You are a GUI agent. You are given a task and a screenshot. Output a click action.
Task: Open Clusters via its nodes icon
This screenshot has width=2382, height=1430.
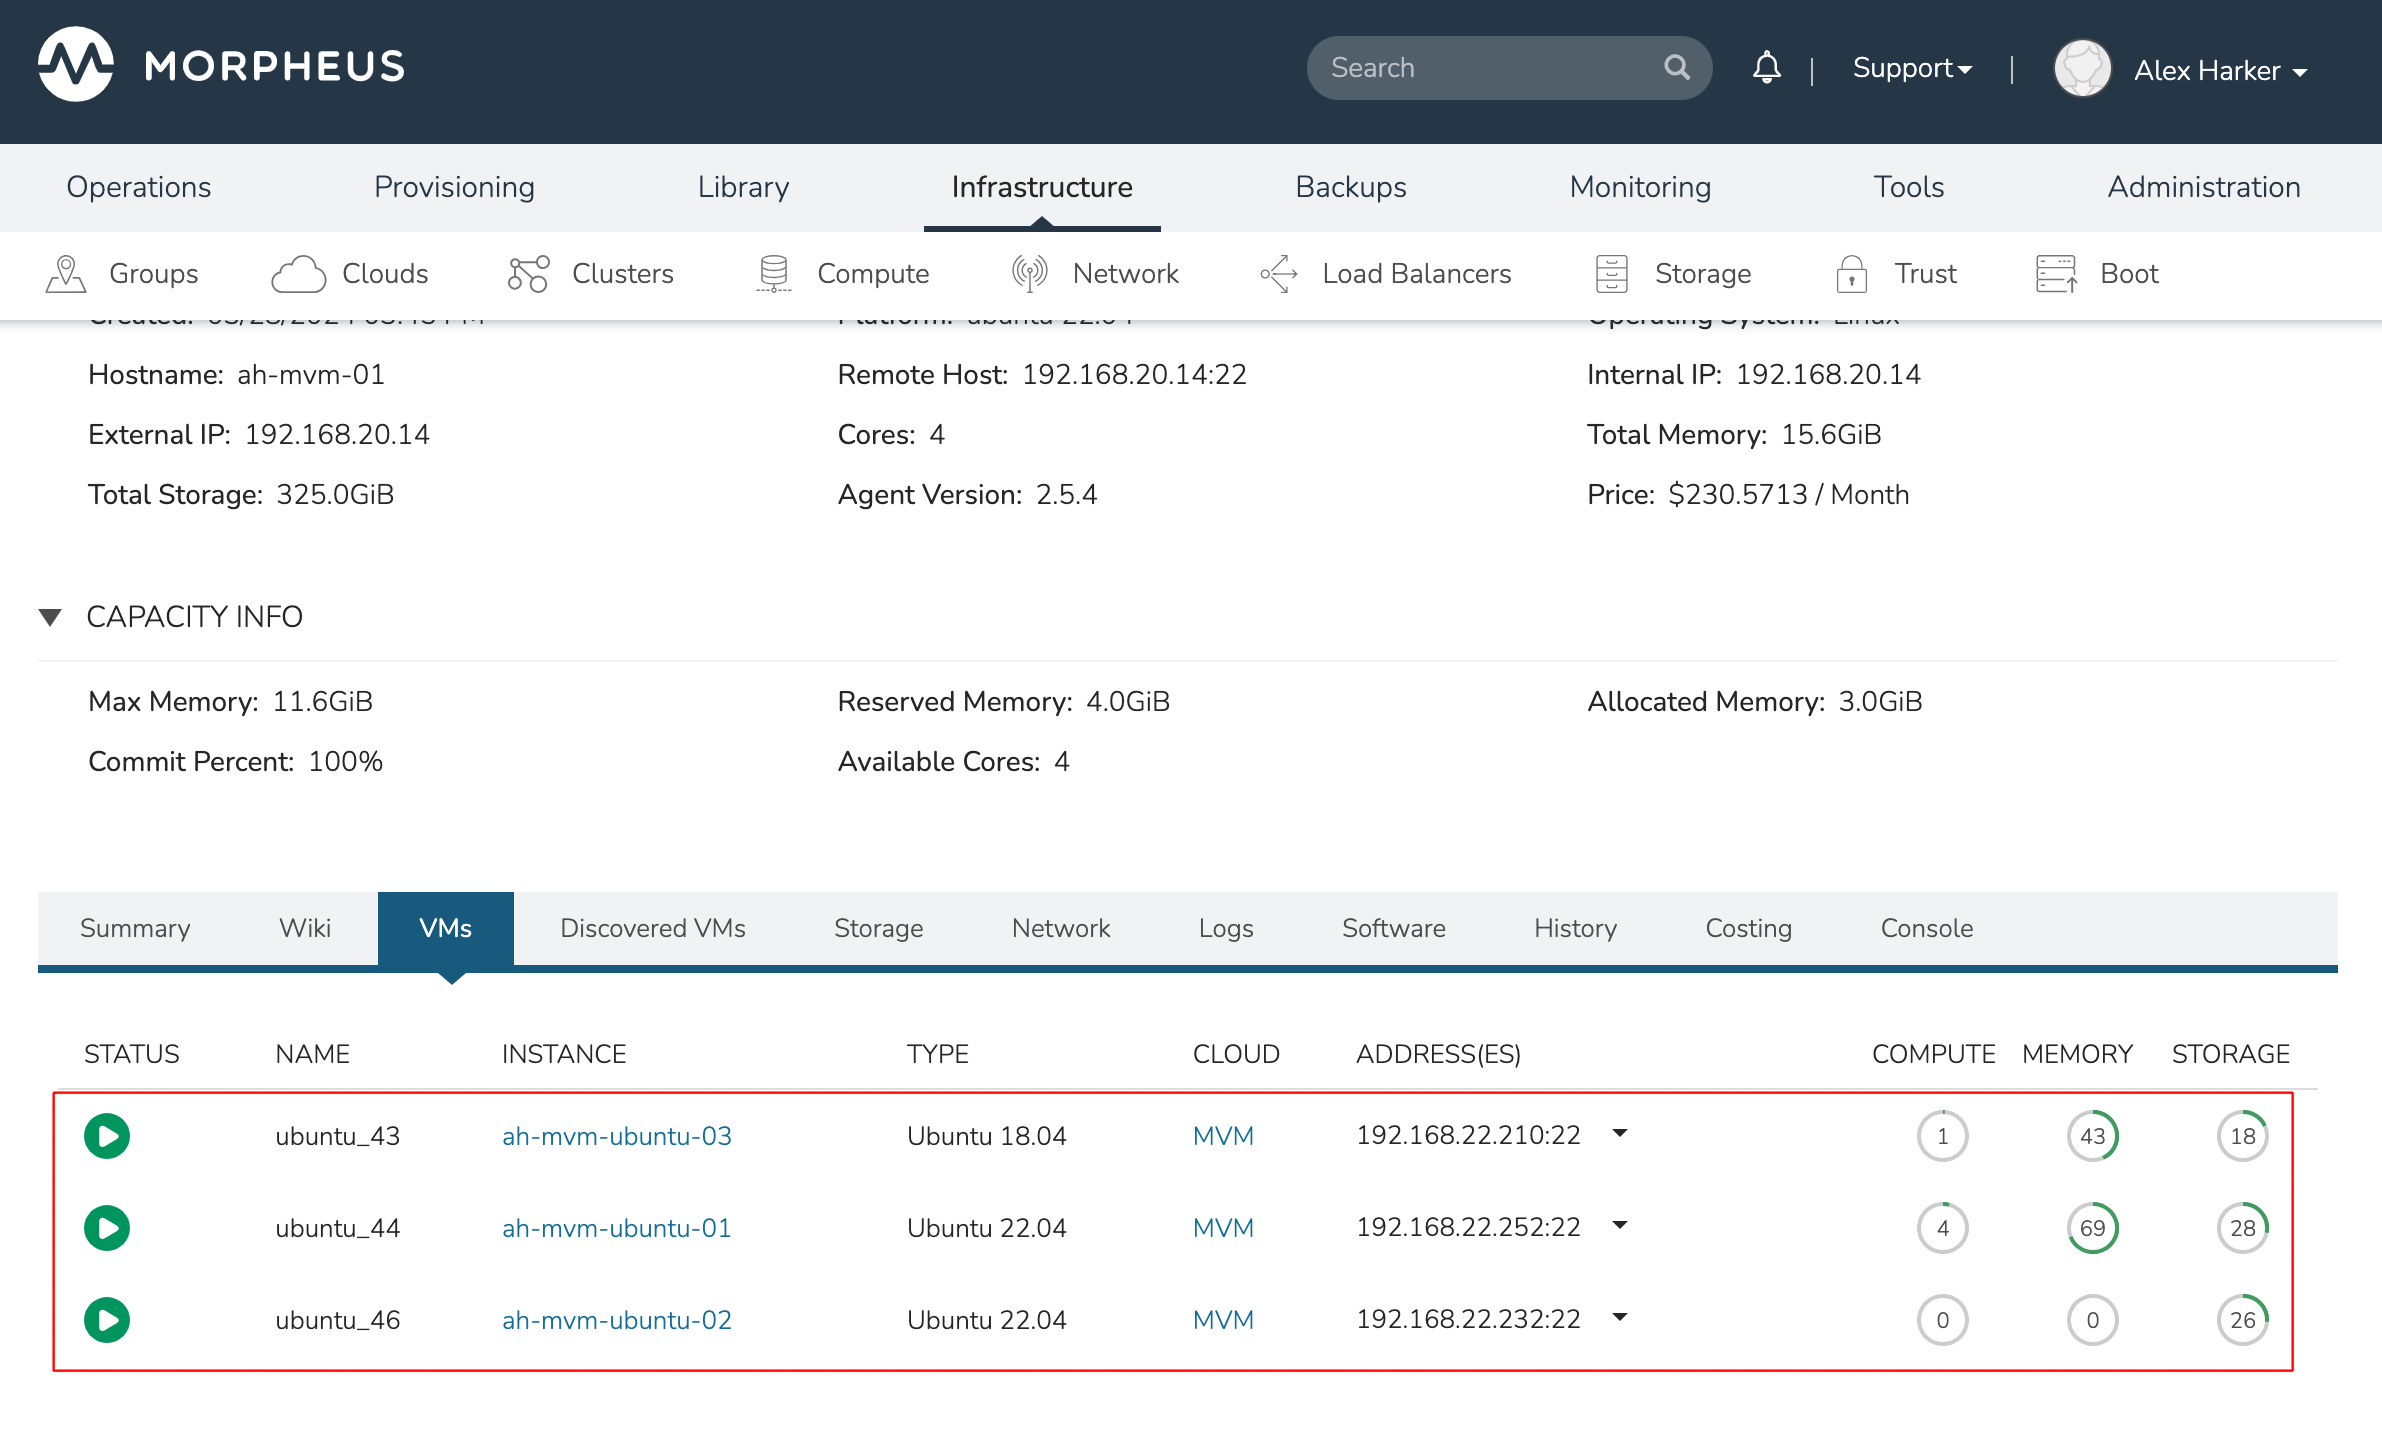point(528,274)
